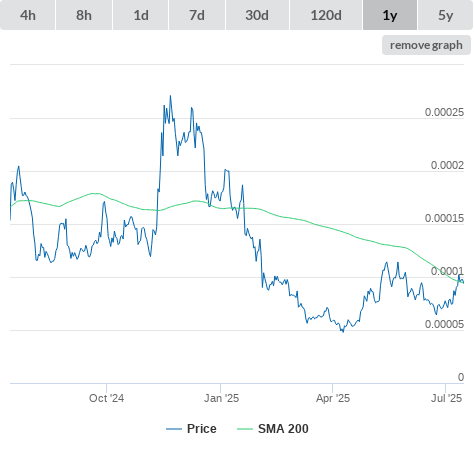Click the Oct '24 axis label

click(x=106, y=398)
